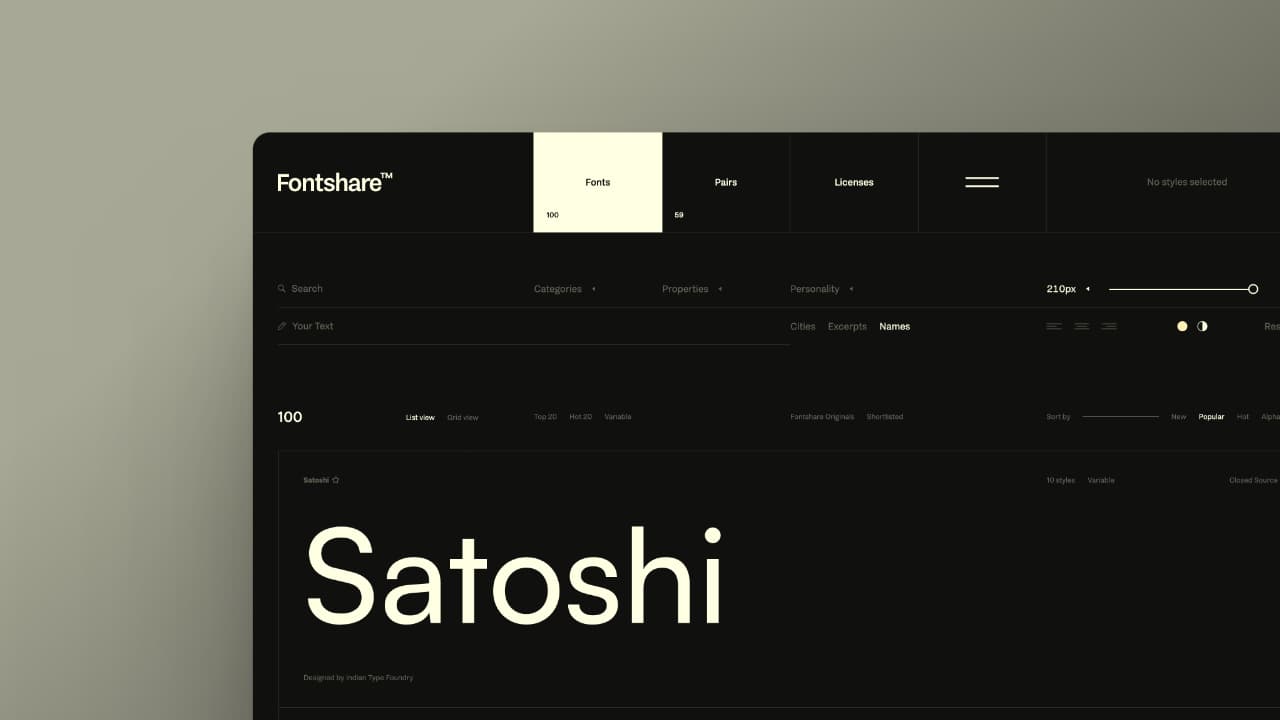
Task: Select the left text alignment icon
Action: (1054, 326)
